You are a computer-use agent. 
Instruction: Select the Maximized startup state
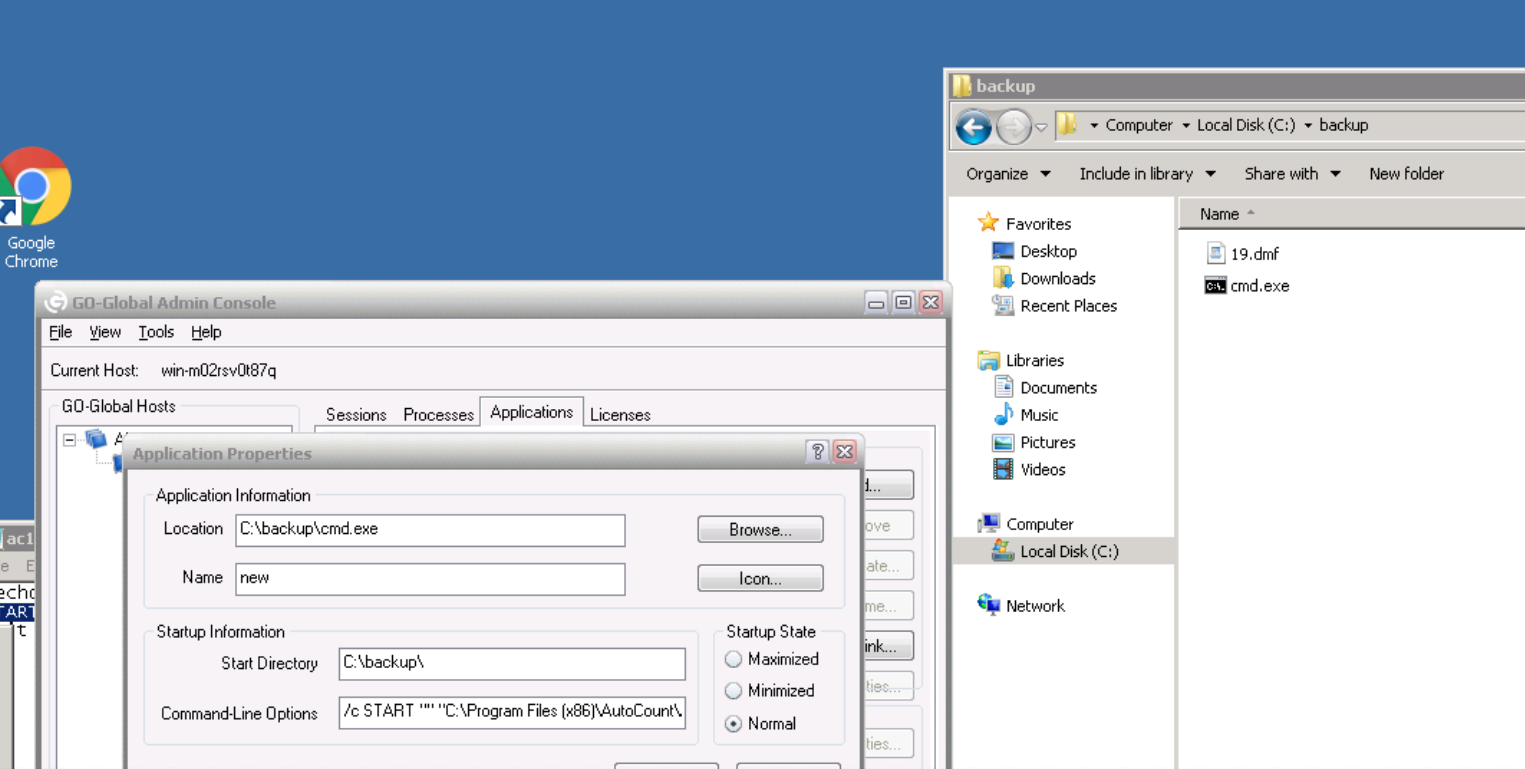tap(734, 659)
